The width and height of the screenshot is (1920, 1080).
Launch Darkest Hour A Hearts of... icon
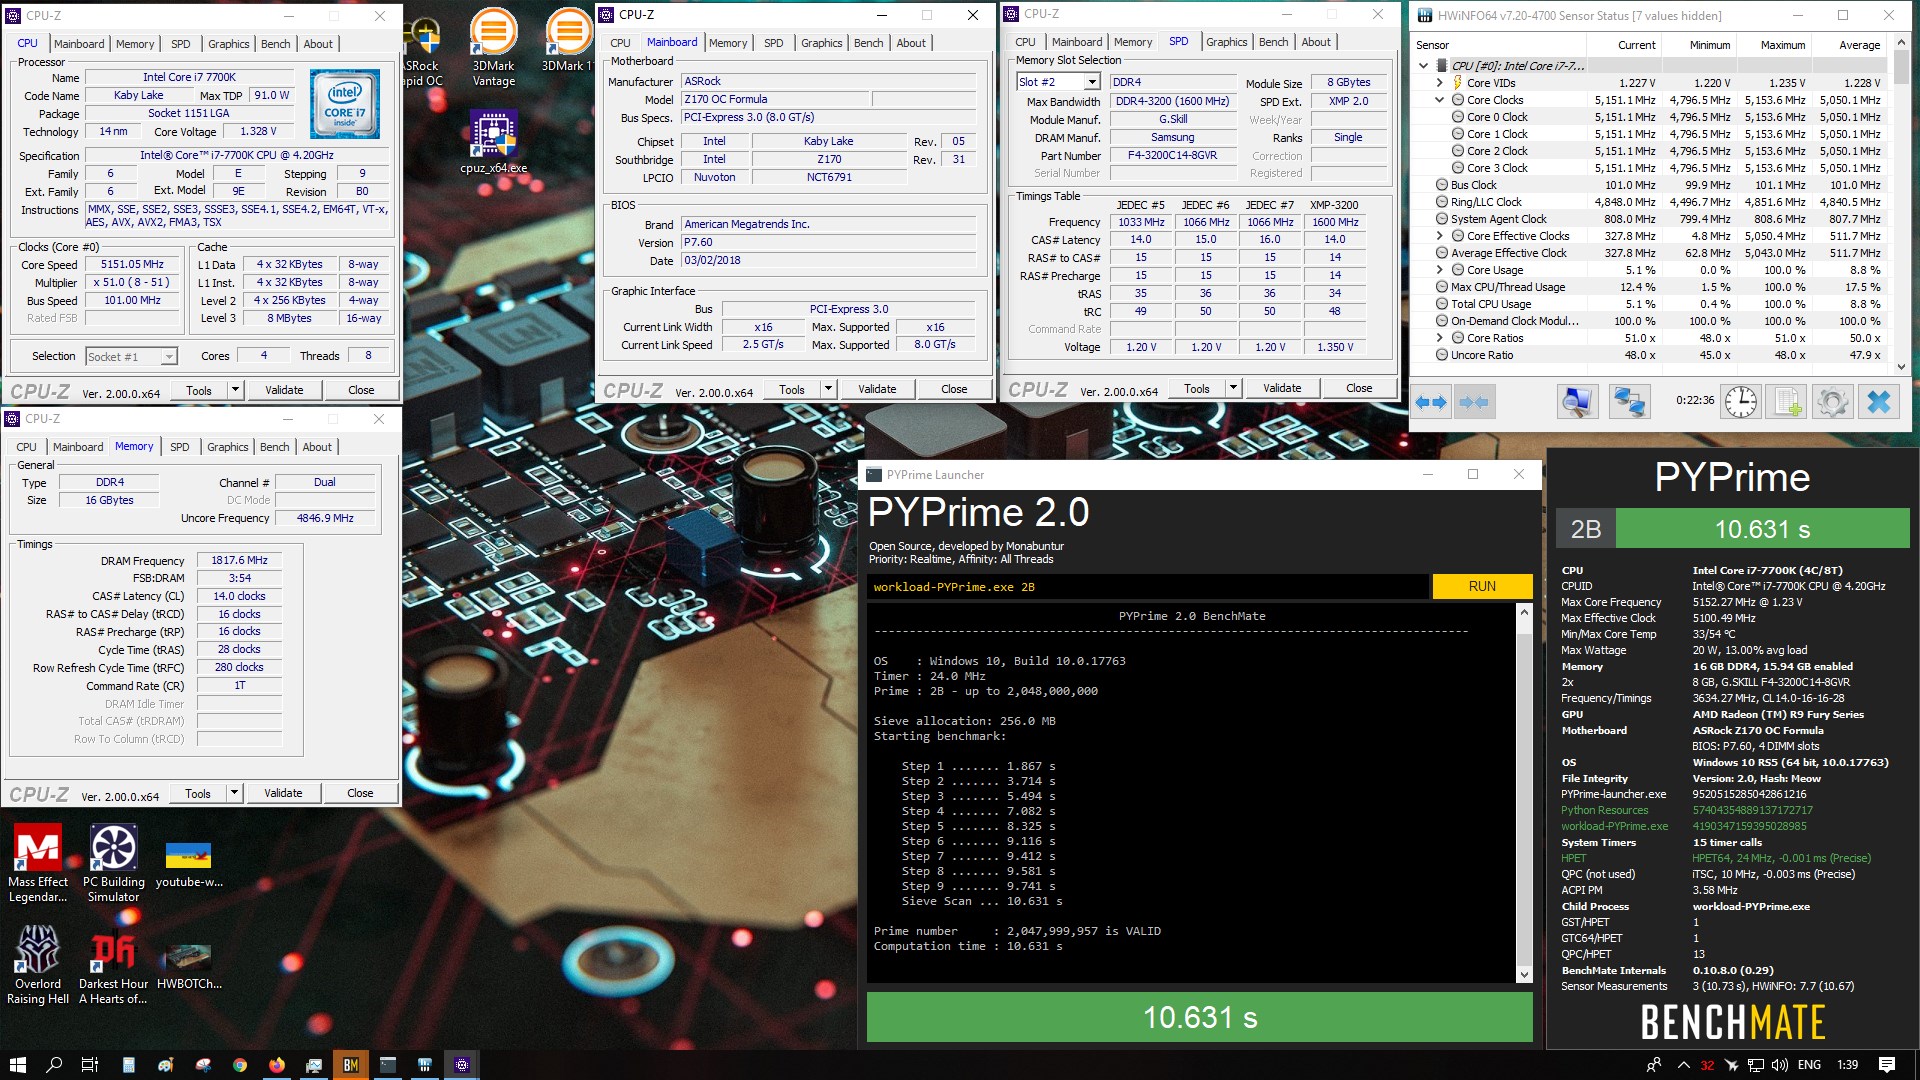113,964
